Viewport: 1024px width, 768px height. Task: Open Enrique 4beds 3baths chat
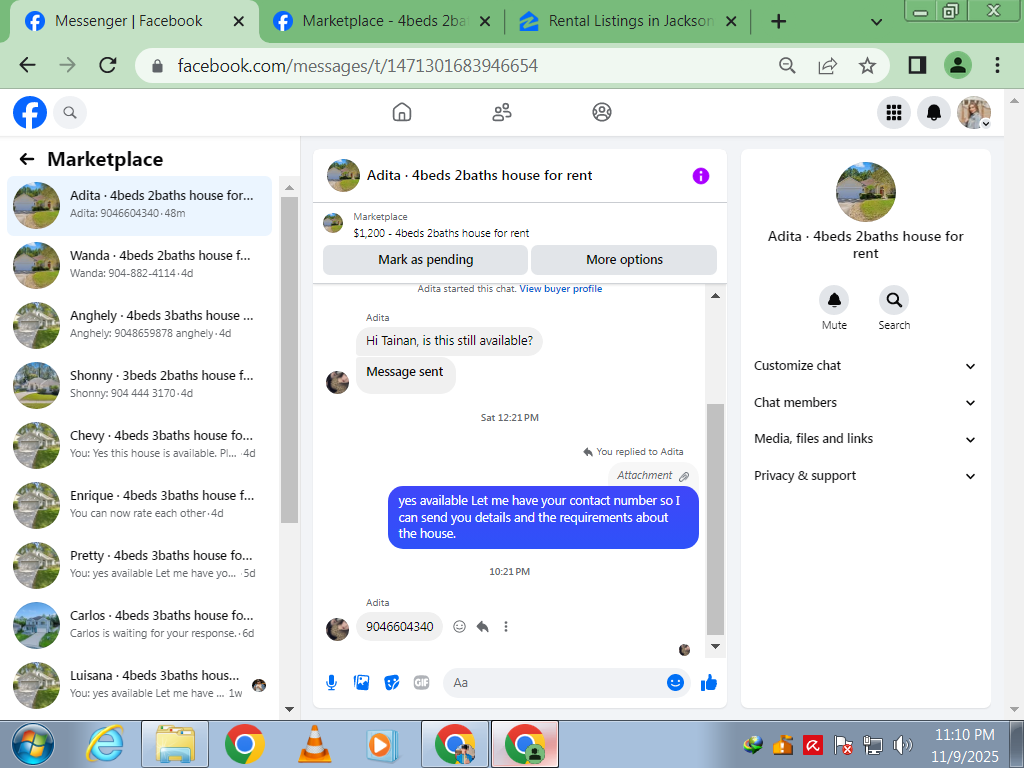[140, 505]
